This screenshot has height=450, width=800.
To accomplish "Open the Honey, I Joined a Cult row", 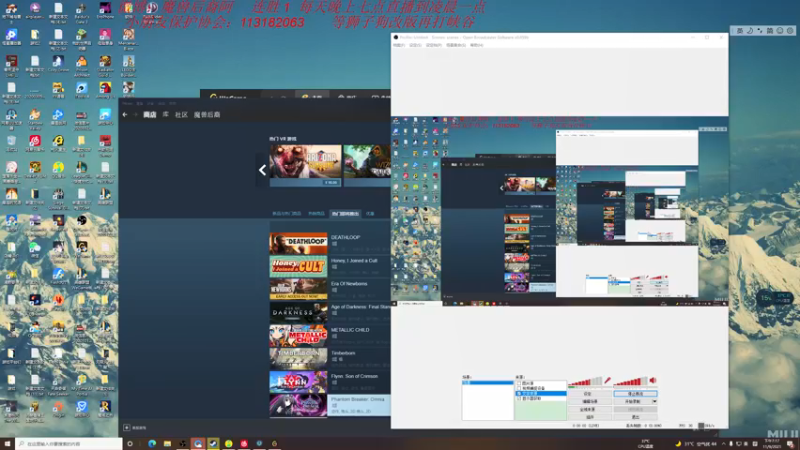I will (x=330, y=266).
